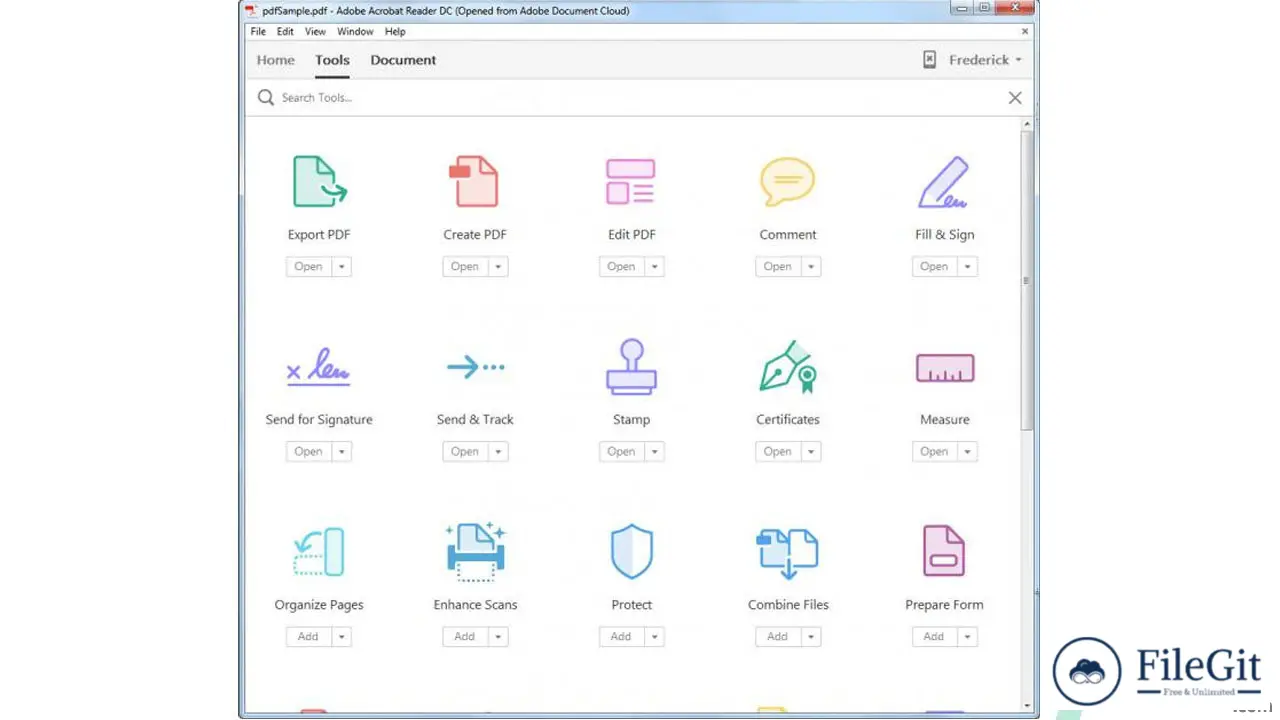Click the Enhance Scans scanner icon

475,551
